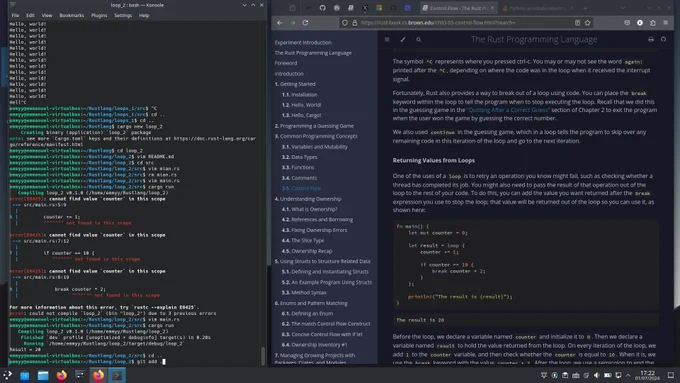The height and width of the screenshot is (383, 680).
Task: Open the book's GitHub repository icon
Action: point(664,39)
